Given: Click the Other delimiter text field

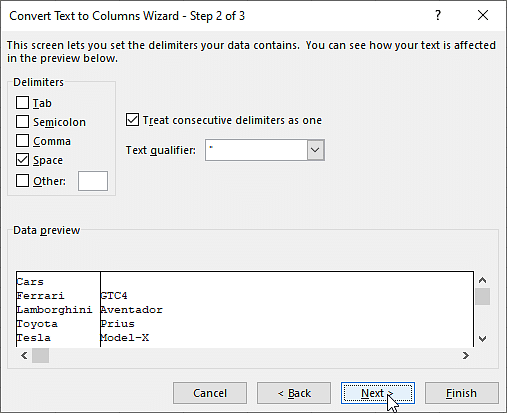Looking at the screenshot, I should click(x=93, y=181).
